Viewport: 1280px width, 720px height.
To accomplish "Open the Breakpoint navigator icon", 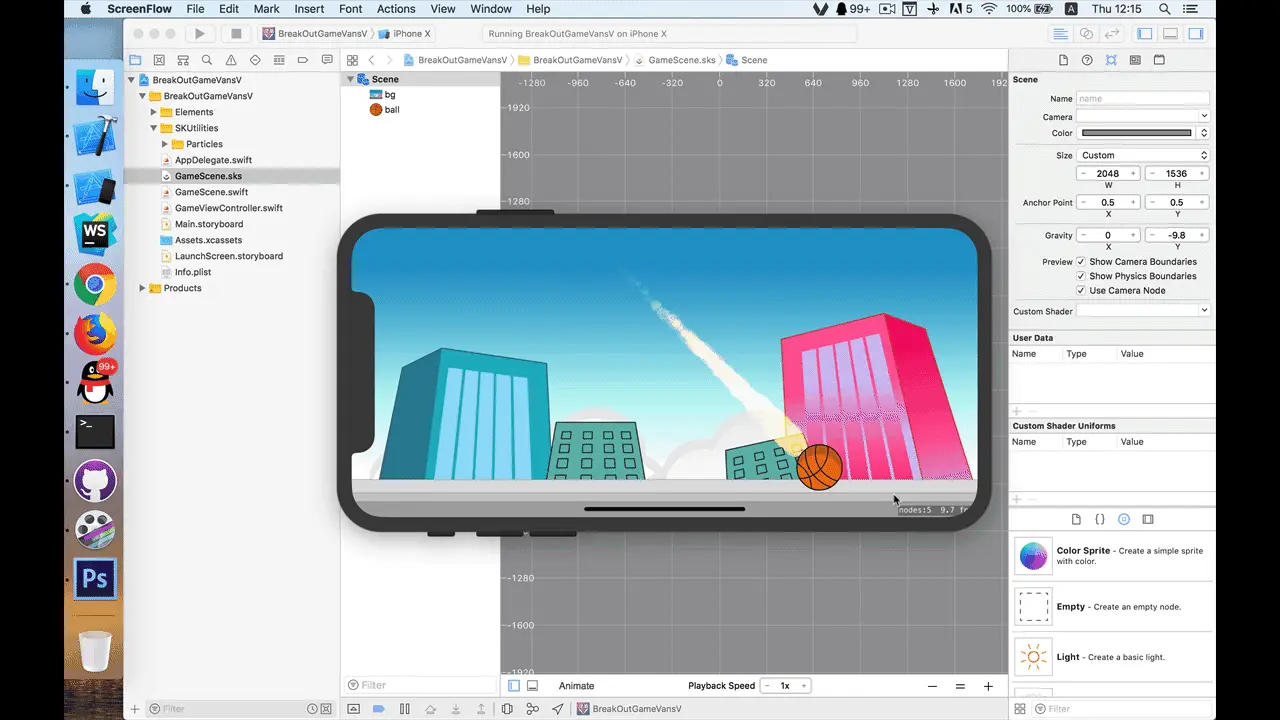I will tap(303, 60).
